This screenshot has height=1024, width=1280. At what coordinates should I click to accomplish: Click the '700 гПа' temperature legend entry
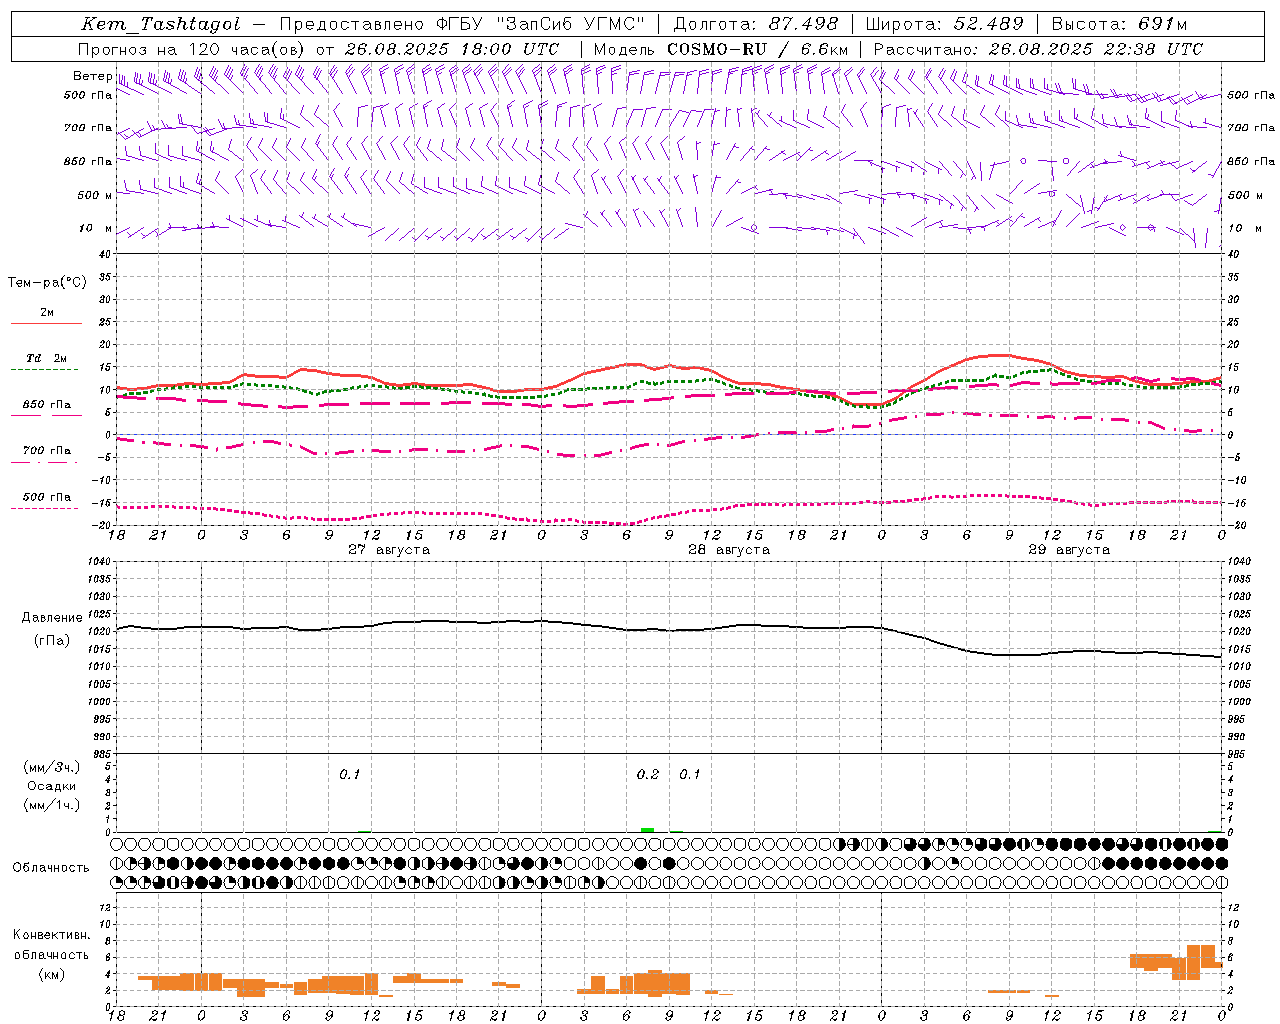click(46, 451)
